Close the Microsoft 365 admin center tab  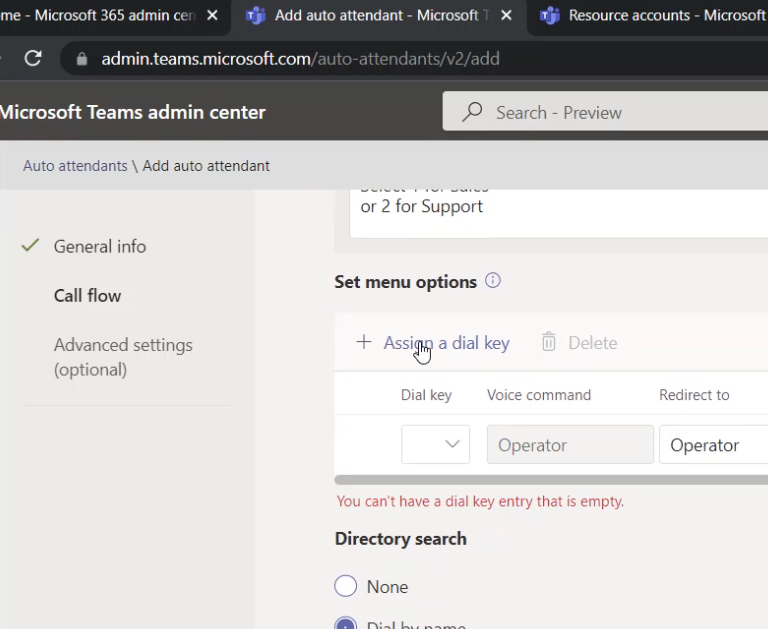click(212, 16)
